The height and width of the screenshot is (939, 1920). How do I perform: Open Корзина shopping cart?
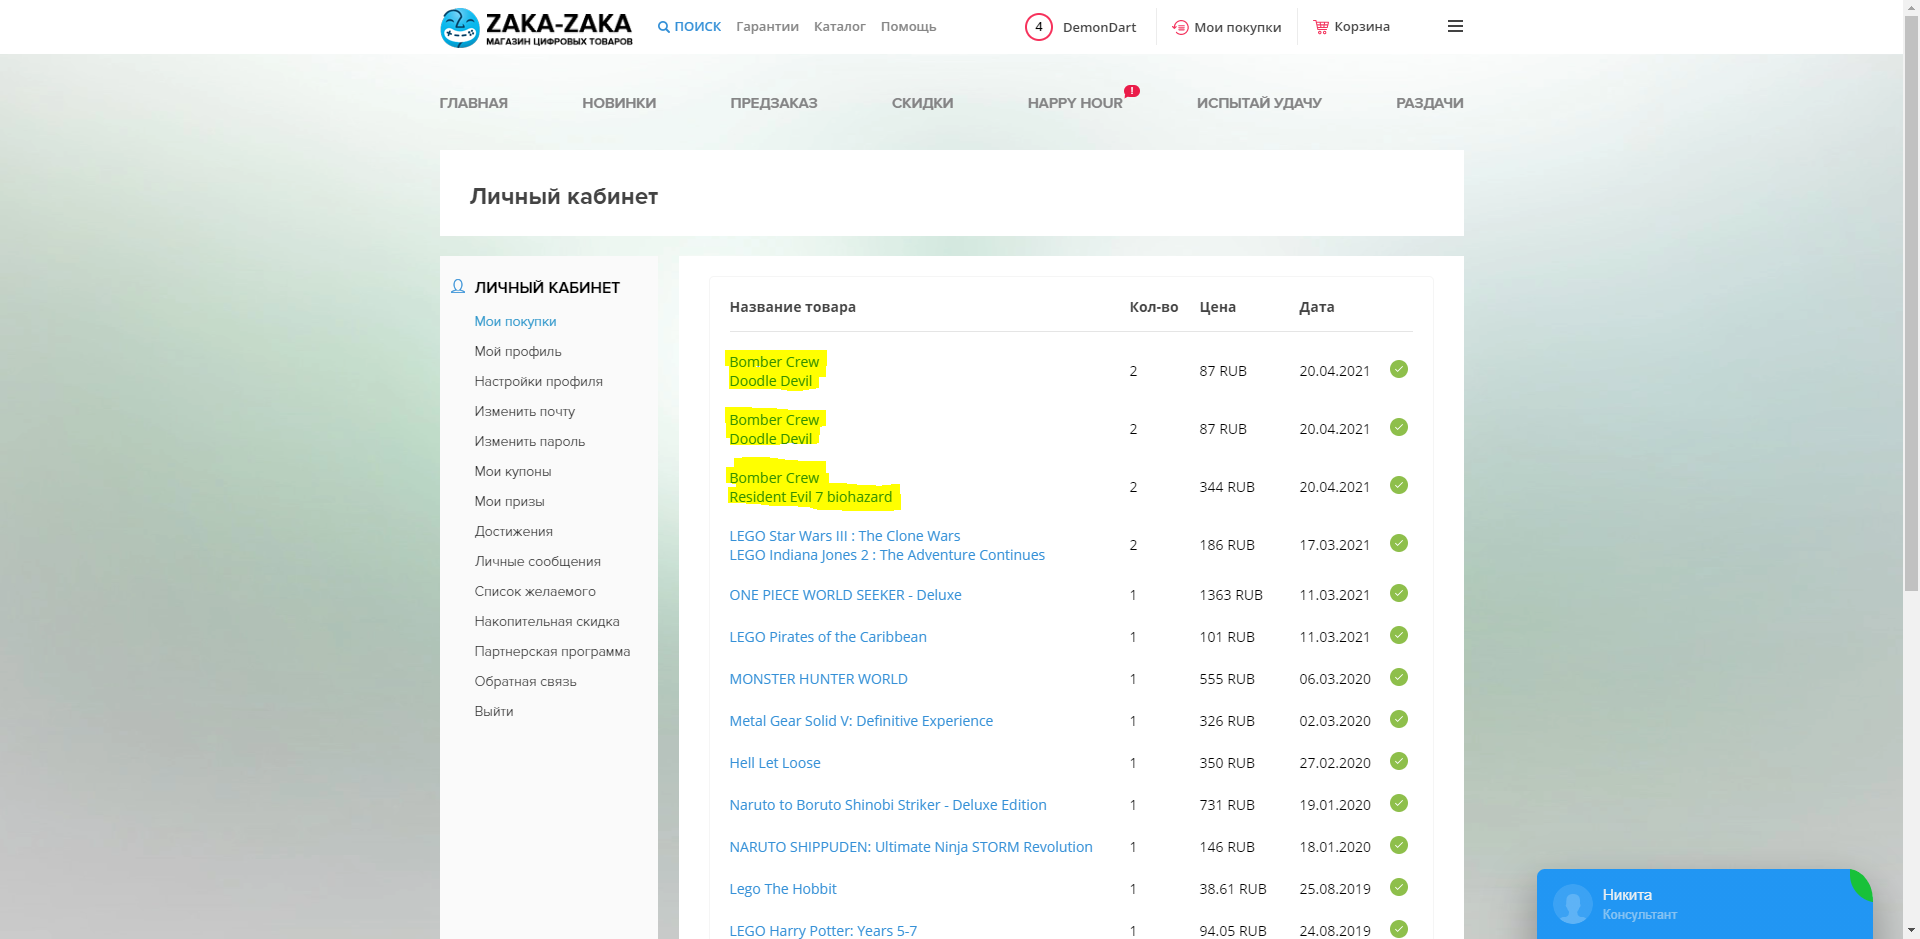tap(1351, 27)
